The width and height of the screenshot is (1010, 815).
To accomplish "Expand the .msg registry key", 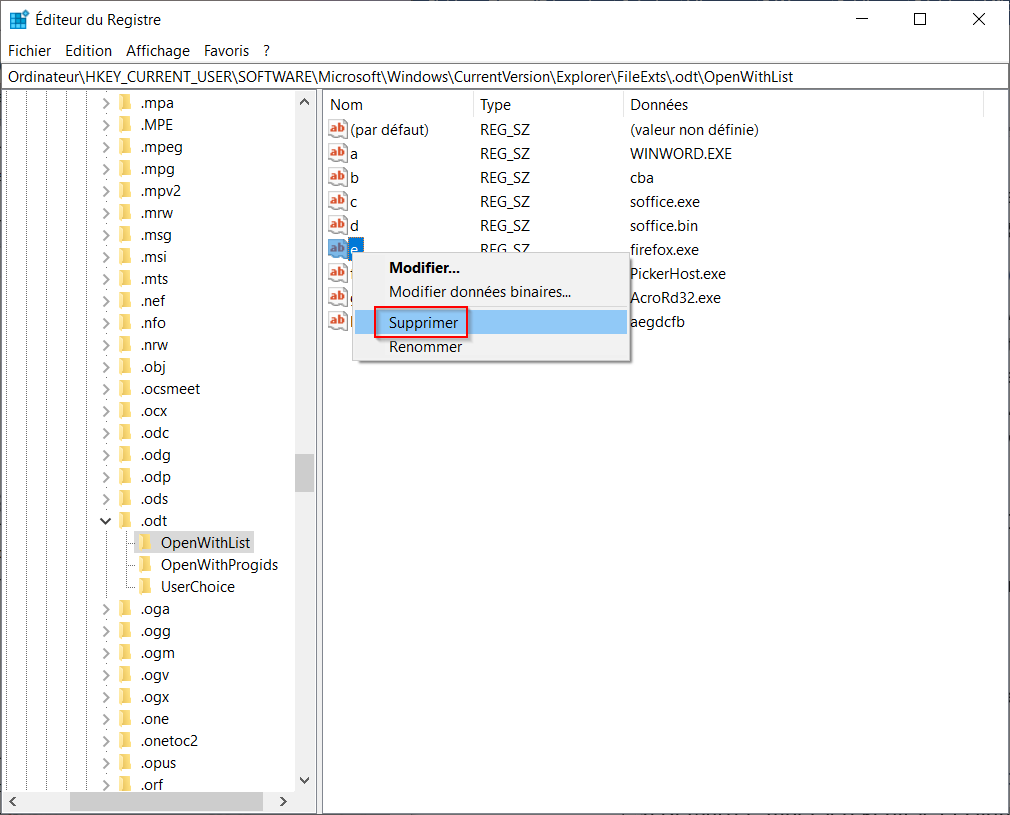I will (106, 235).
